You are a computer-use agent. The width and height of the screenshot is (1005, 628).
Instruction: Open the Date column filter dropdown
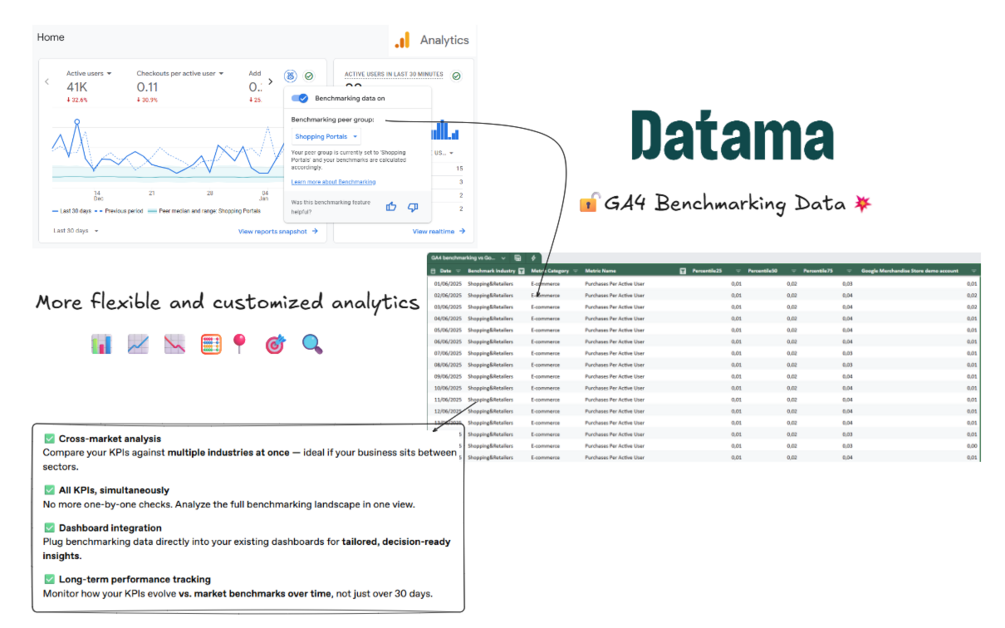(458, 271)
